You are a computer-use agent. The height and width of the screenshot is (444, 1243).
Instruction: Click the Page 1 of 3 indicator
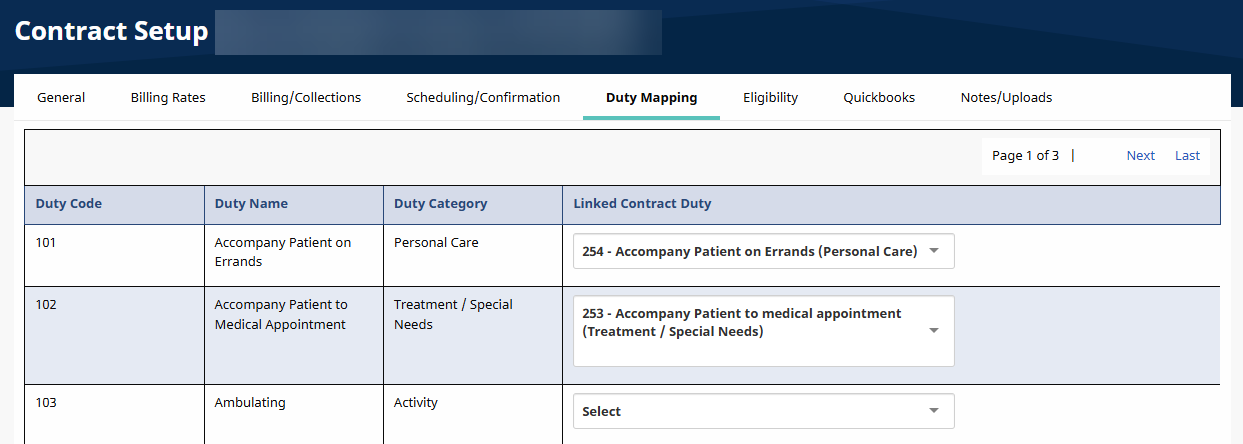click(x=1025, y=156)
